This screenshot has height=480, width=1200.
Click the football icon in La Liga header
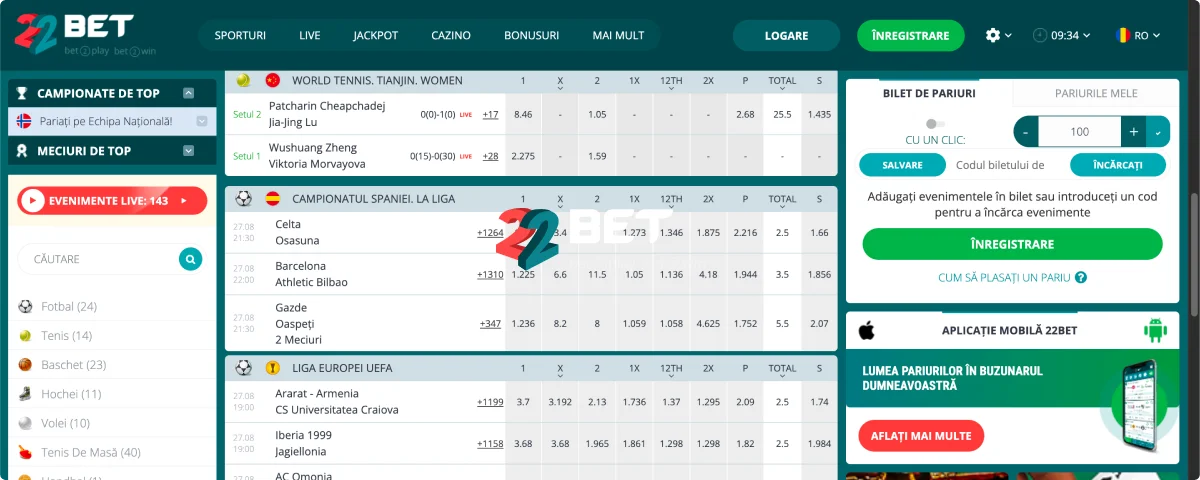[243, 199]
